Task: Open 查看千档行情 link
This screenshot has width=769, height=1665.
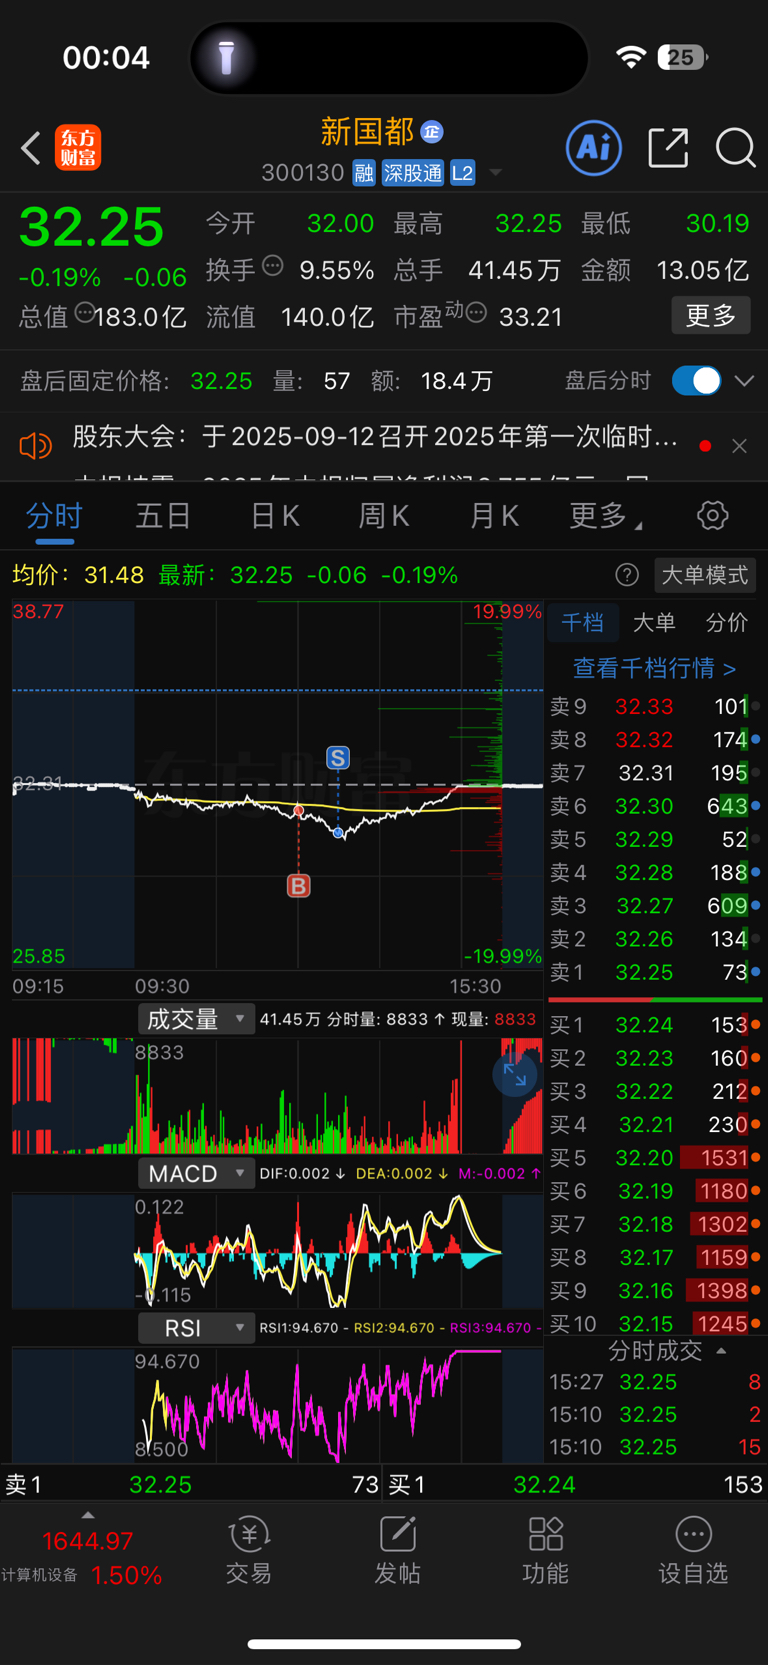Action: (x=654, y=668)
